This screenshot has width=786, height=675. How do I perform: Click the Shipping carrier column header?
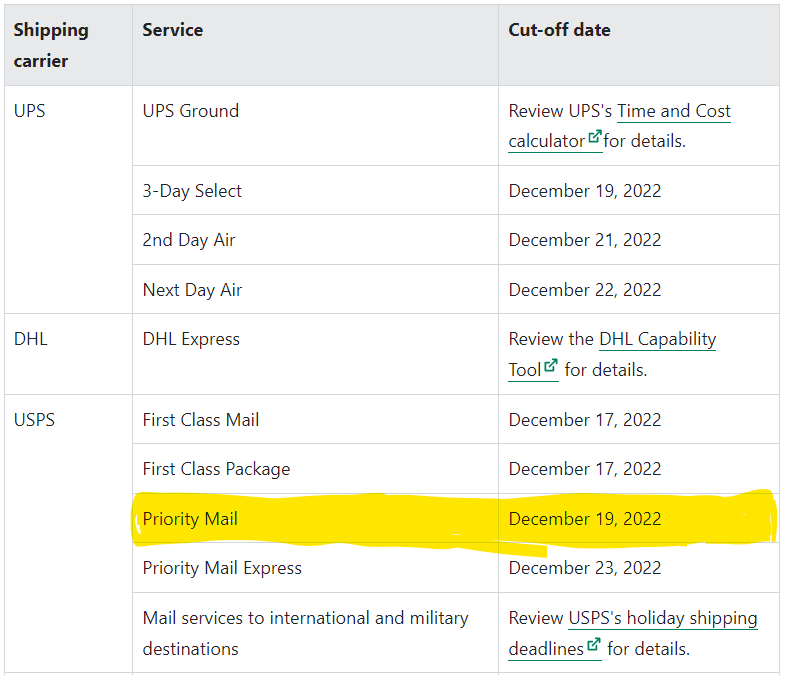68,45
